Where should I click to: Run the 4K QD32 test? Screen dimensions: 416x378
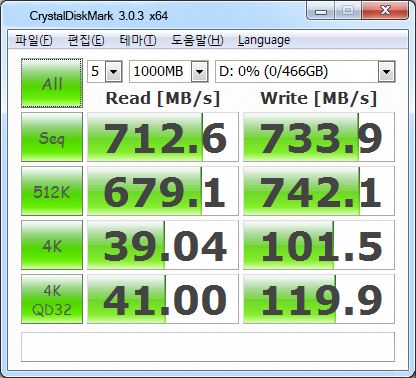[x=52, y=299]
